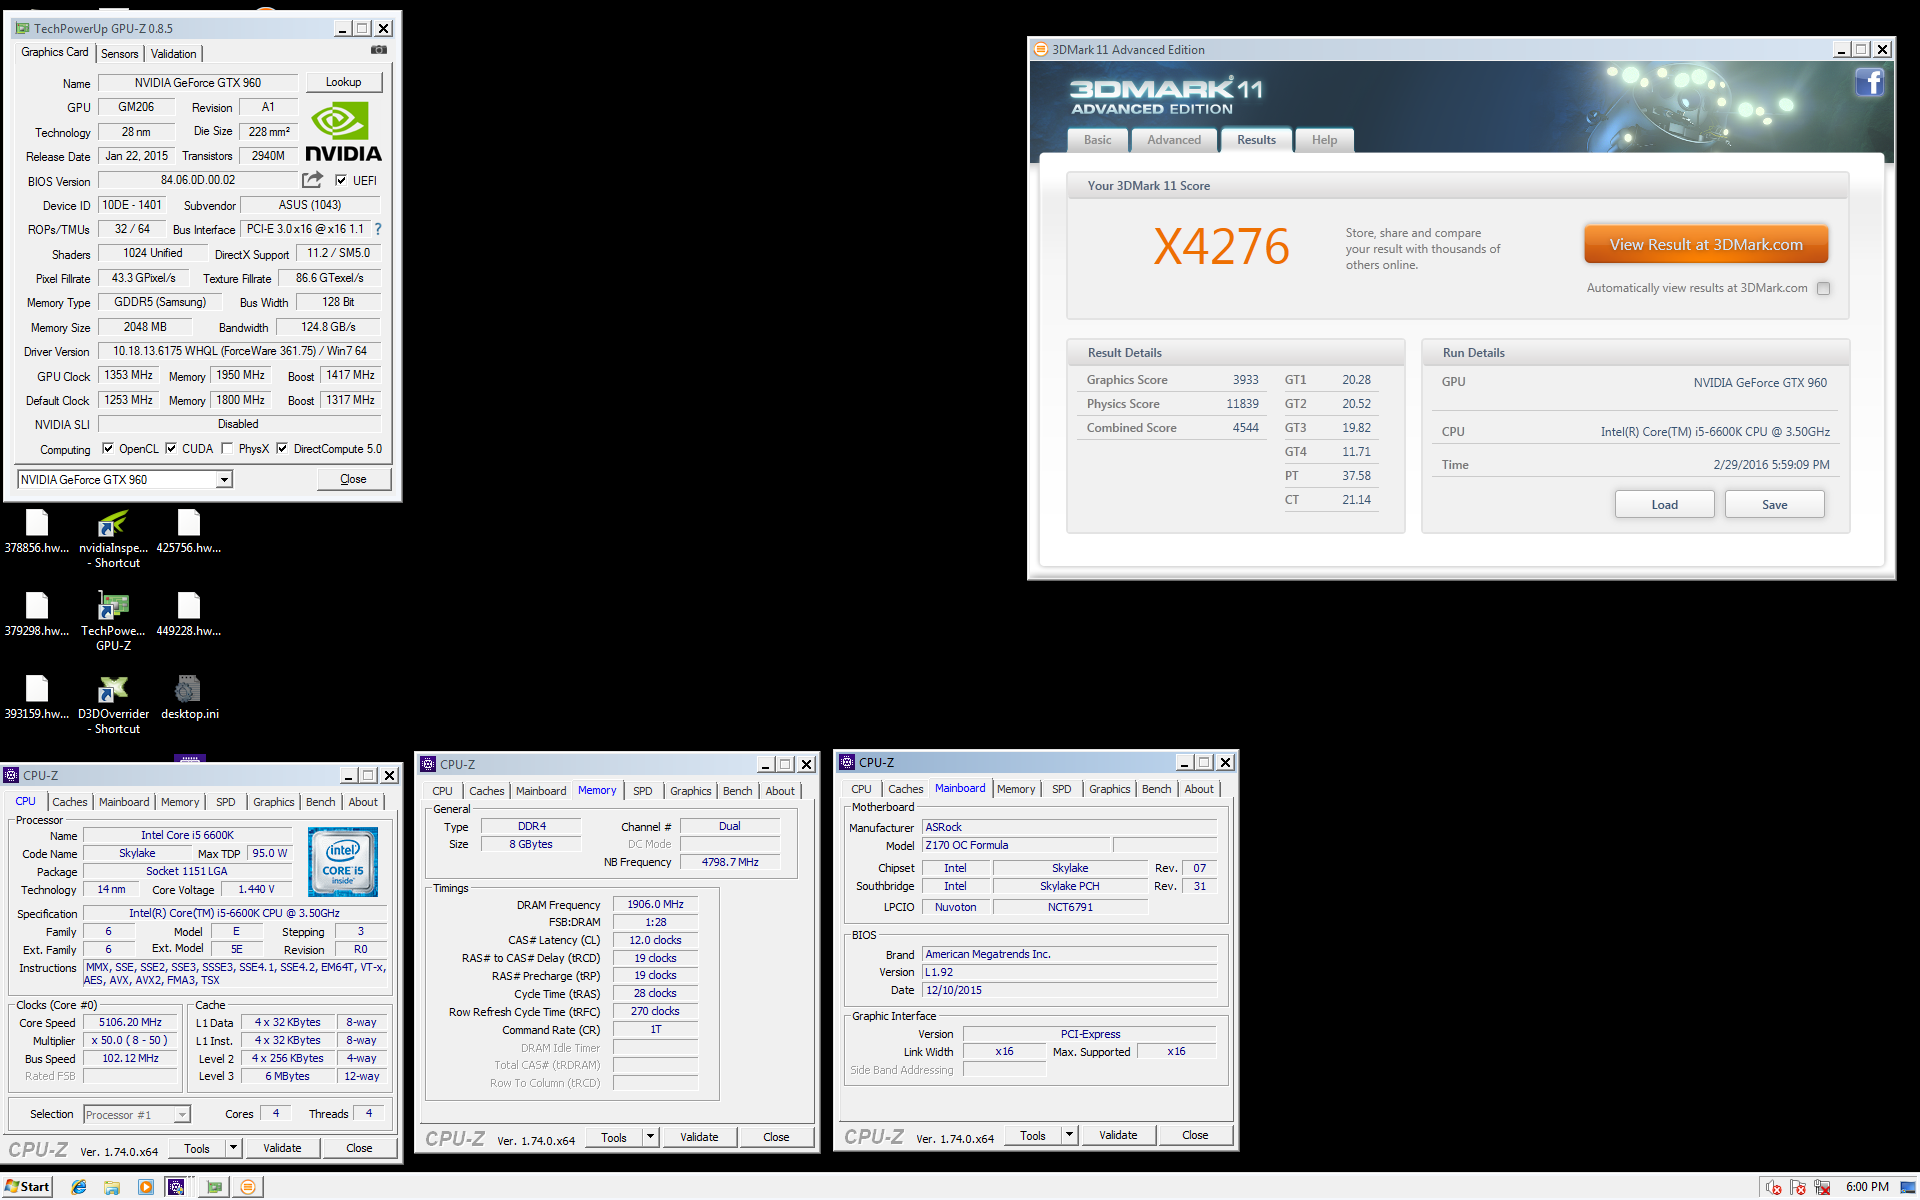This screenshot has width=1920, height=1200.
Task: Open Tools dropdown arrow in Memory window
Action: [x=650, y=1137]
